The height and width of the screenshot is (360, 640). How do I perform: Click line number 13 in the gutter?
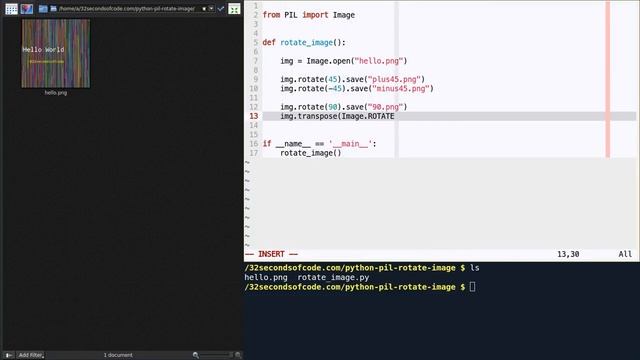pos(253,116)
